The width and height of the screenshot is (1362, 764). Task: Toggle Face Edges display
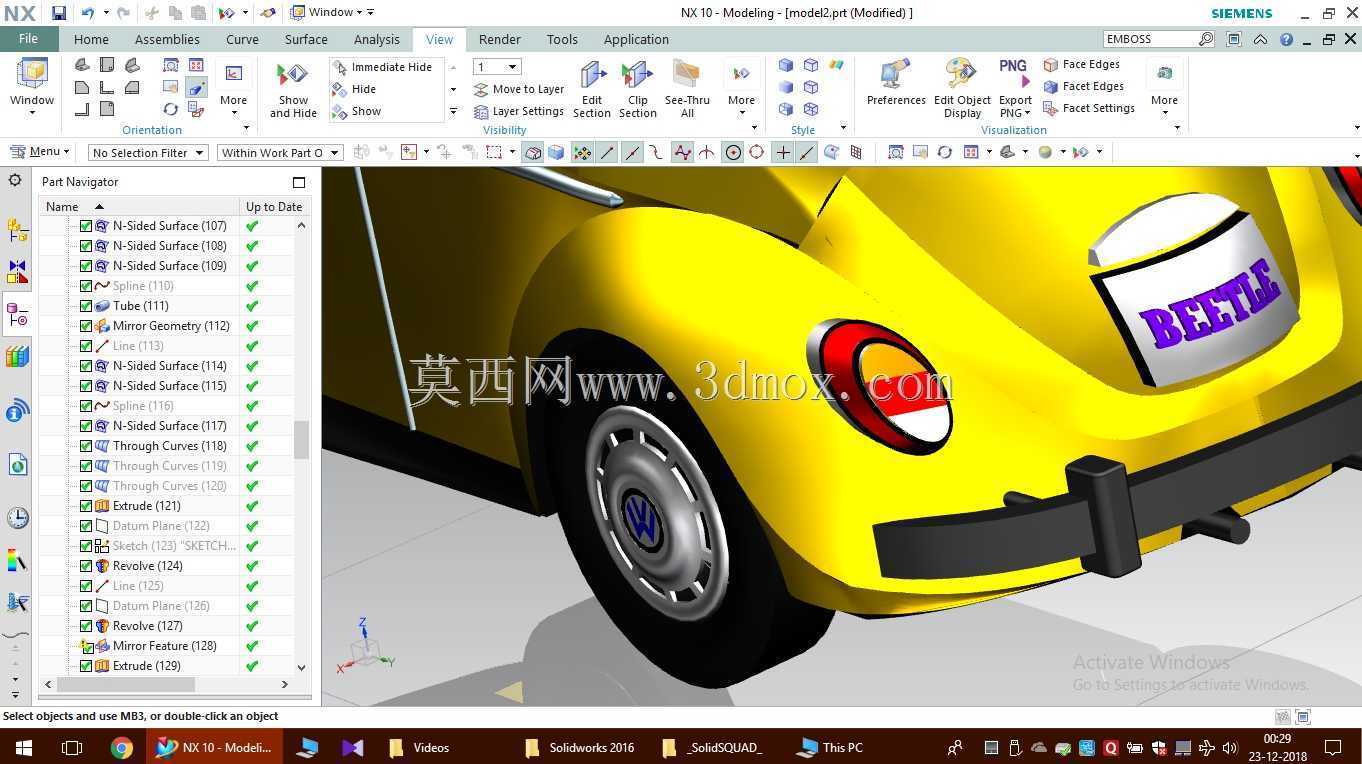click(1081, 64)
